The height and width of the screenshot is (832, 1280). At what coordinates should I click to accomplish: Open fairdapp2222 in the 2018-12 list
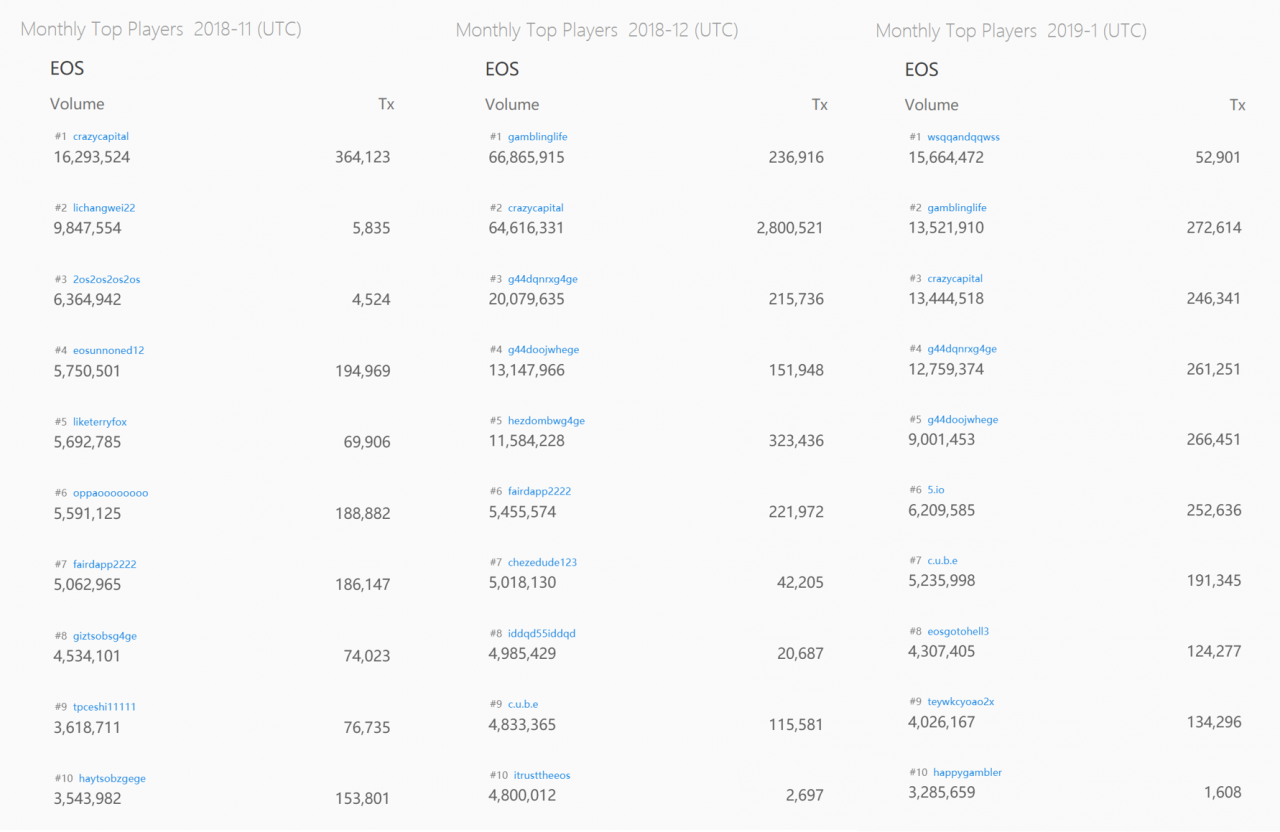click(x=540, y=491)
